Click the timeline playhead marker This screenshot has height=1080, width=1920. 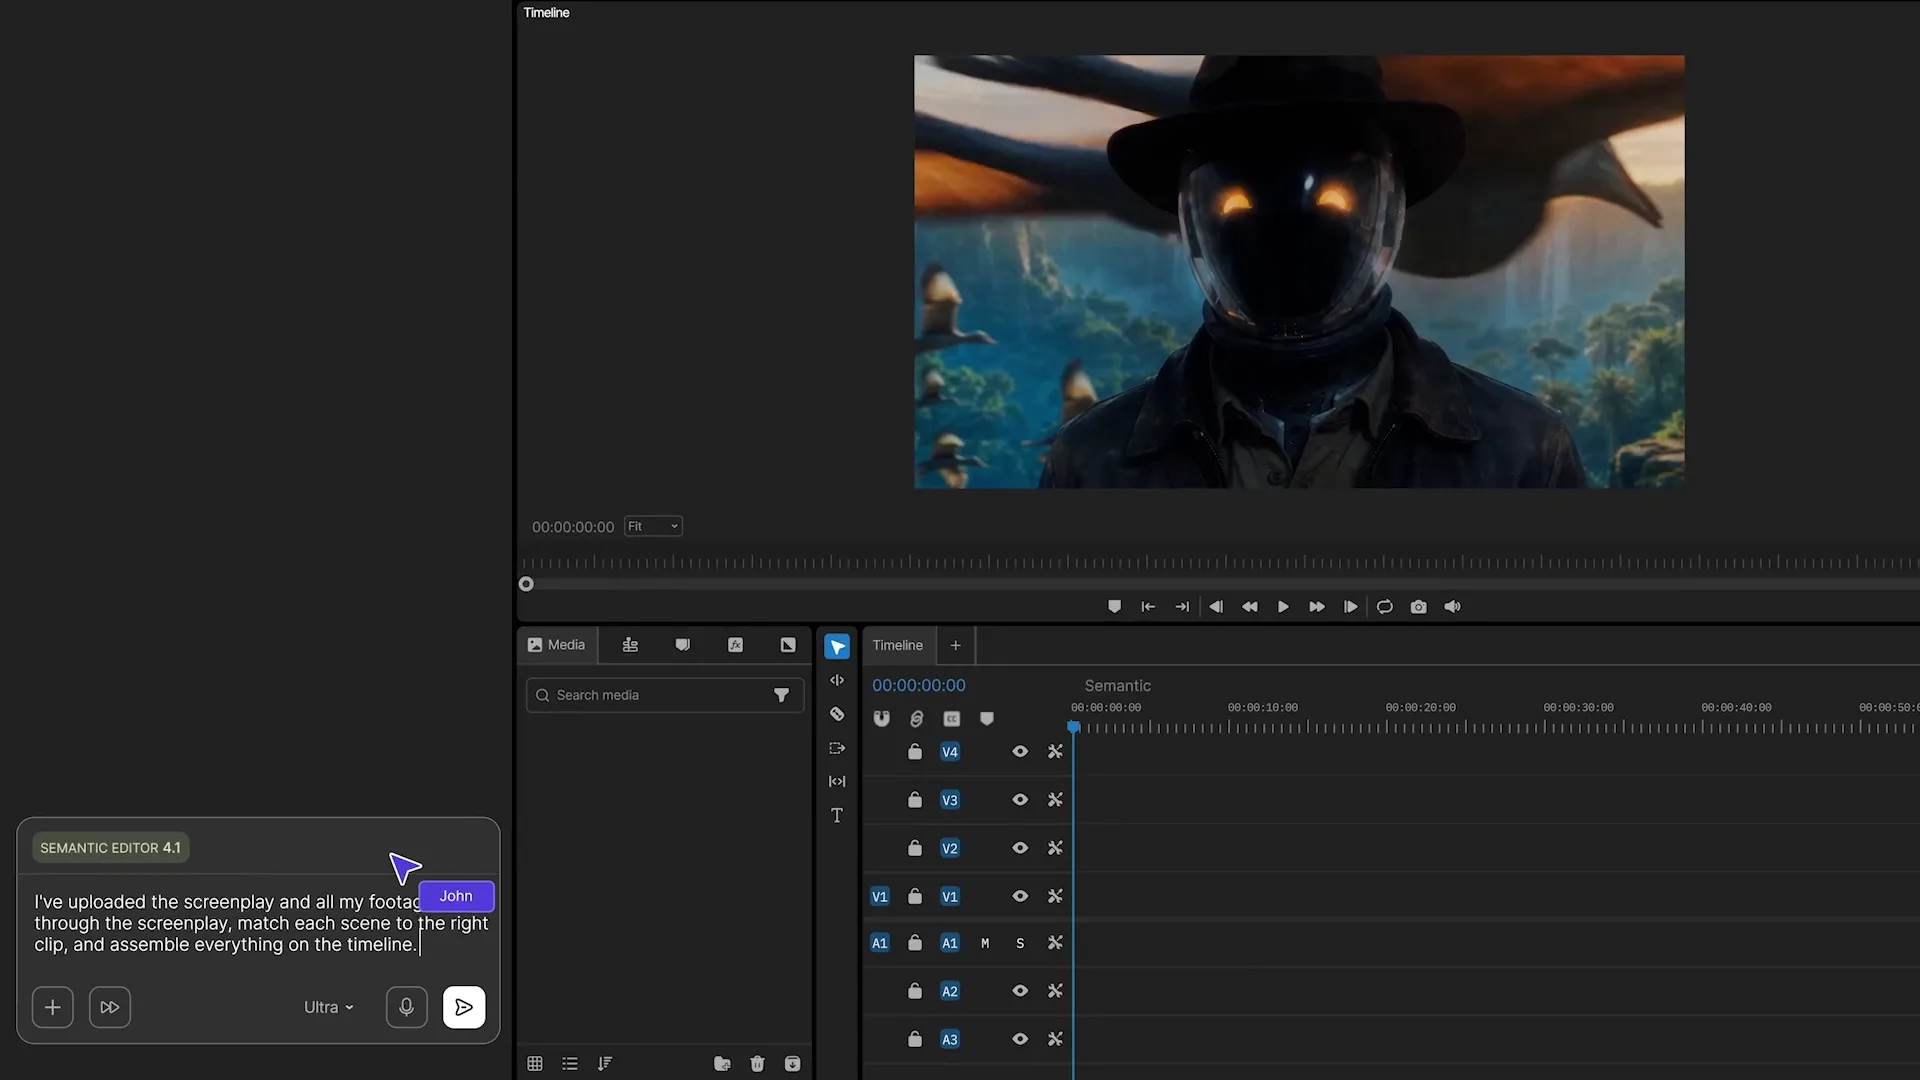(1074, 727)
